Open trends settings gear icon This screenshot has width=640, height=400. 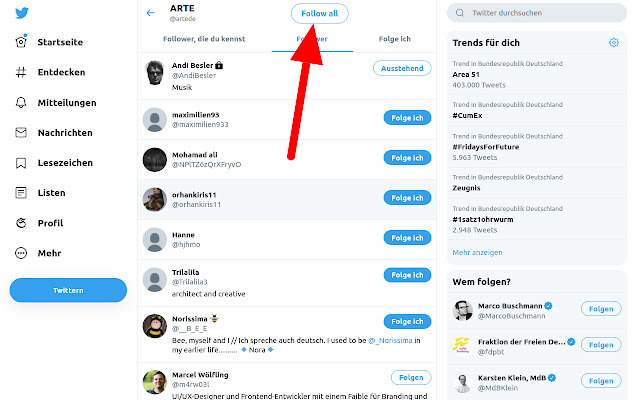[614, 43]
